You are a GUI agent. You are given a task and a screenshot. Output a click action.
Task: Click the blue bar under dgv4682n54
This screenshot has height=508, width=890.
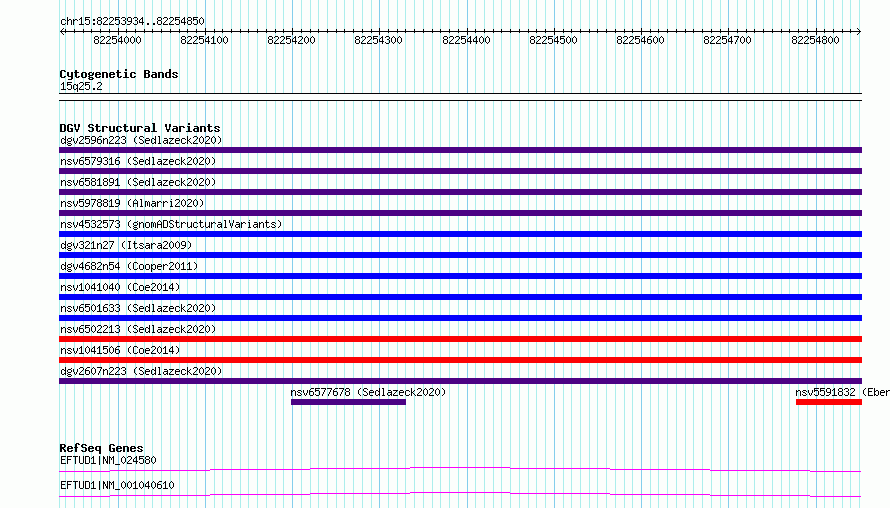(460, 276)
